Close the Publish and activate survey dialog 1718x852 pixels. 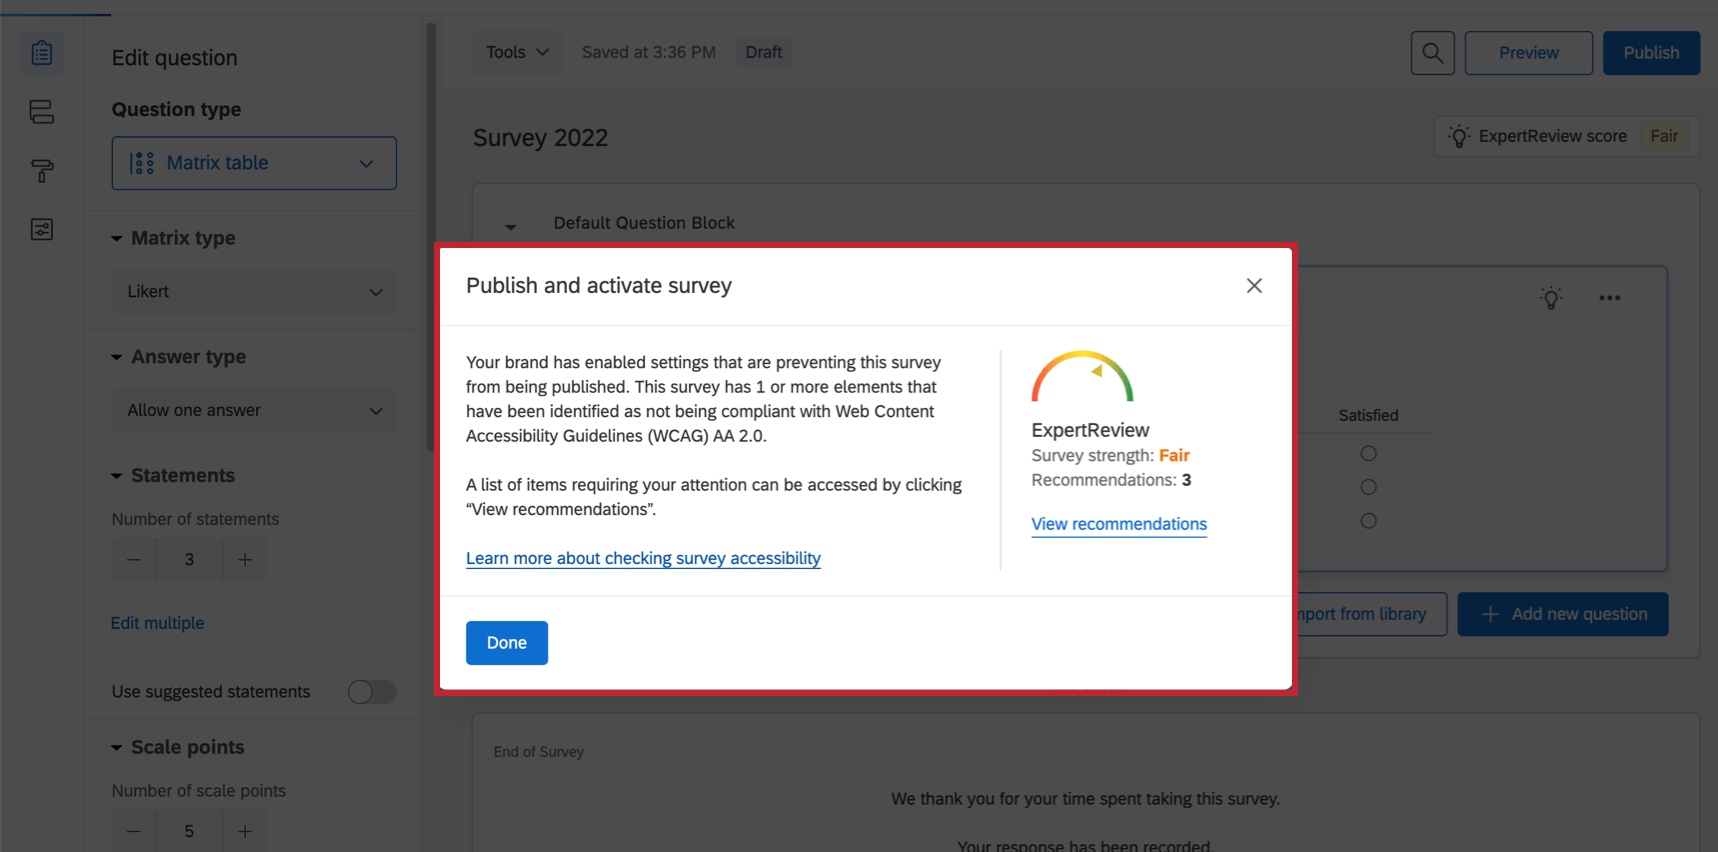point(1254,286)
